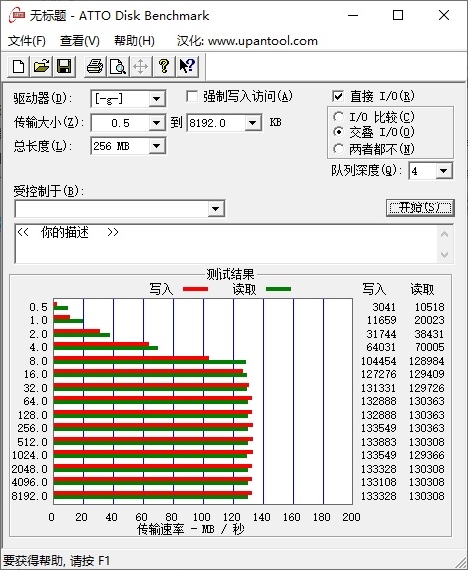Click the KB unit label

(x=275, y=123)
